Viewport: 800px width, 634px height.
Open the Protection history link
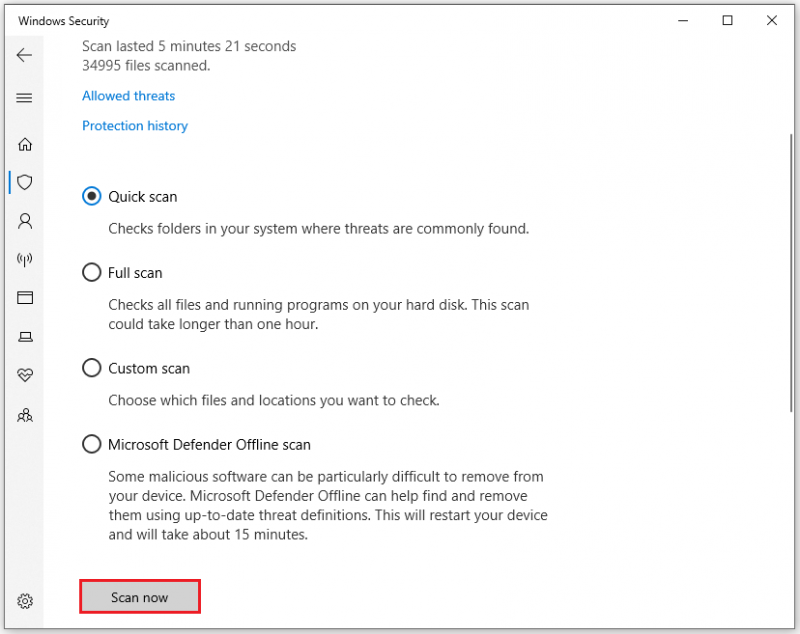(x=135, y=126)
